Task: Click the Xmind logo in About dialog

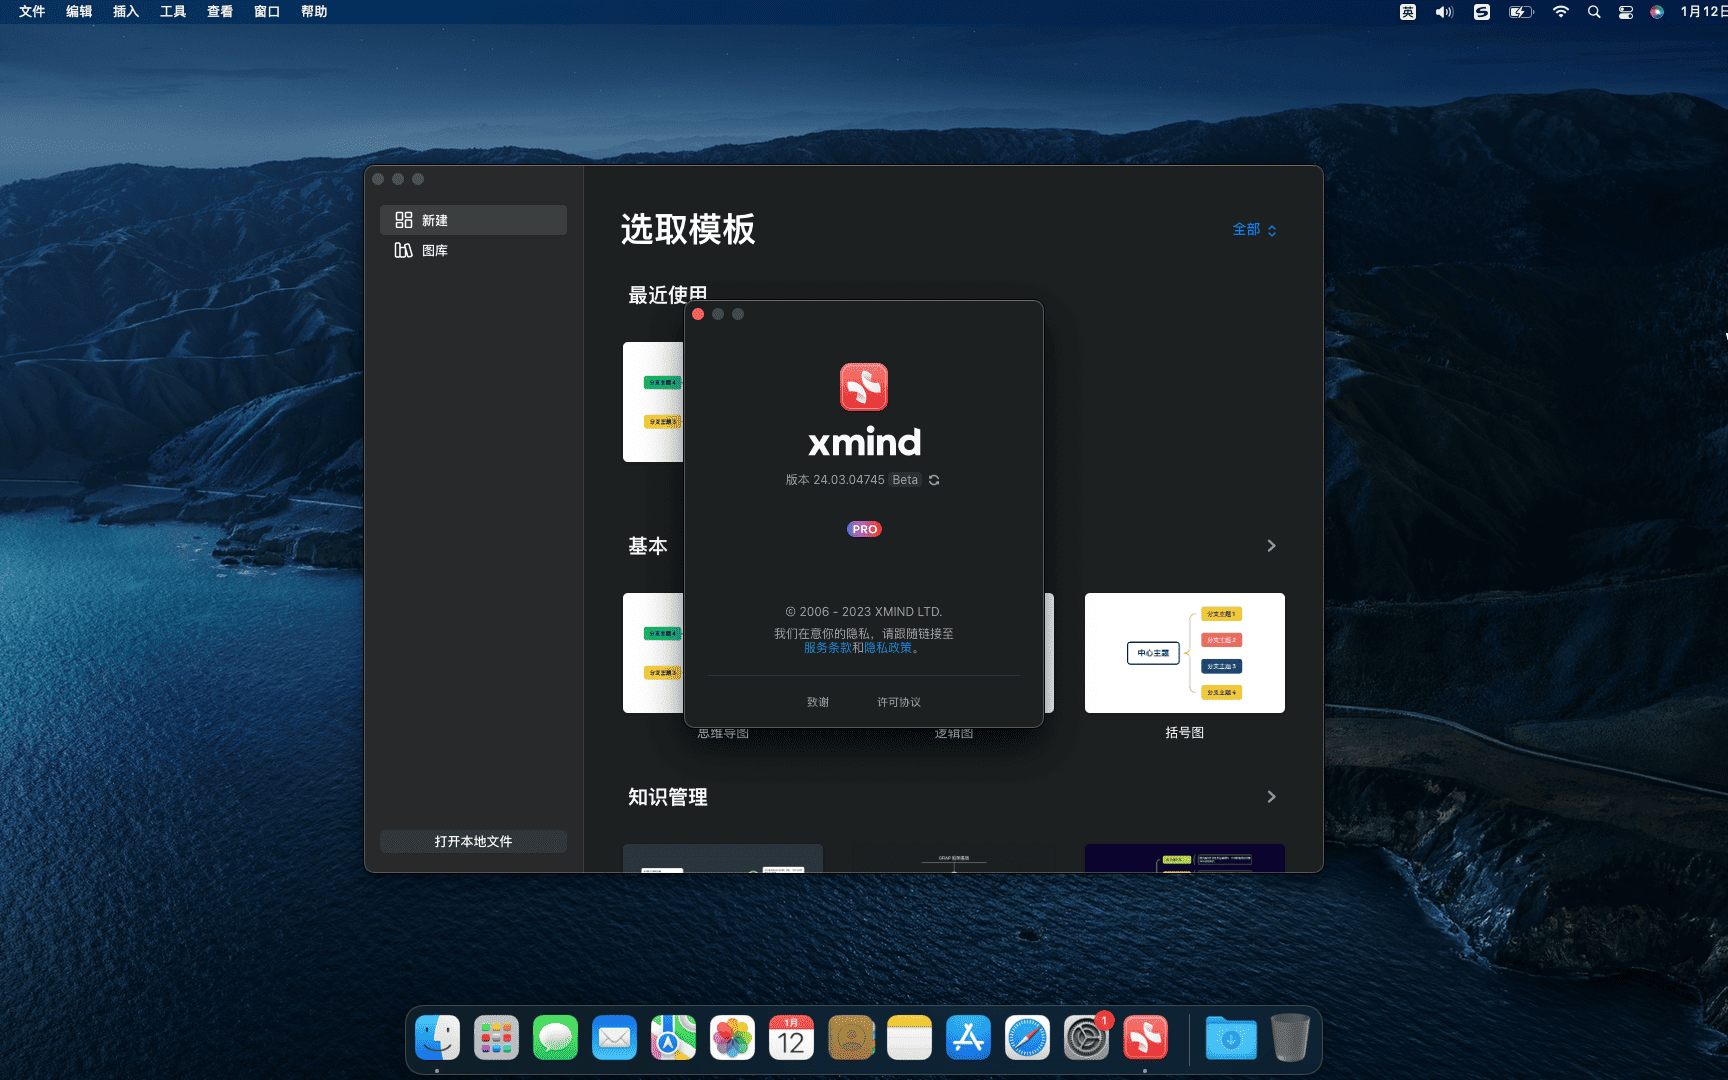Action: point(864,387)
